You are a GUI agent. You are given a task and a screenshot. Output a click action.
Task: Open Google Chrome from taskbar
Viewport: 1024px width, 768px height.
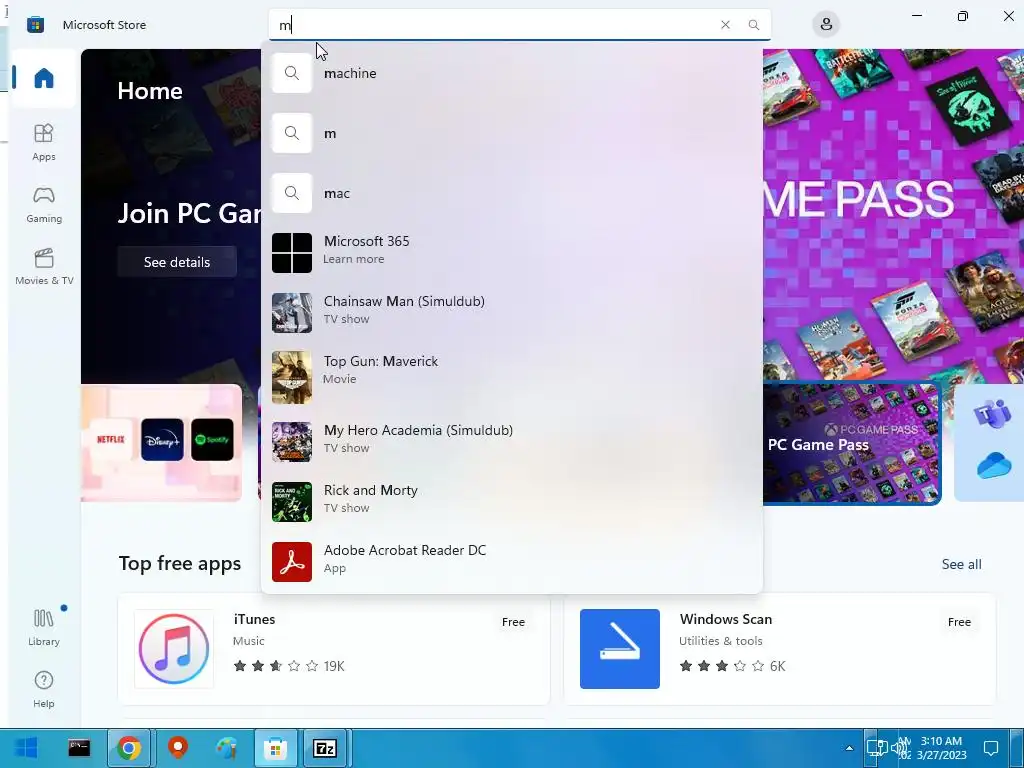(x=129, y=748)
